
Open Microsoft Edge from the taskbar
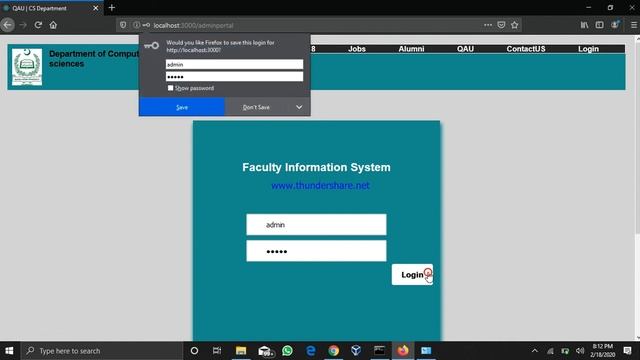point(311,351)
